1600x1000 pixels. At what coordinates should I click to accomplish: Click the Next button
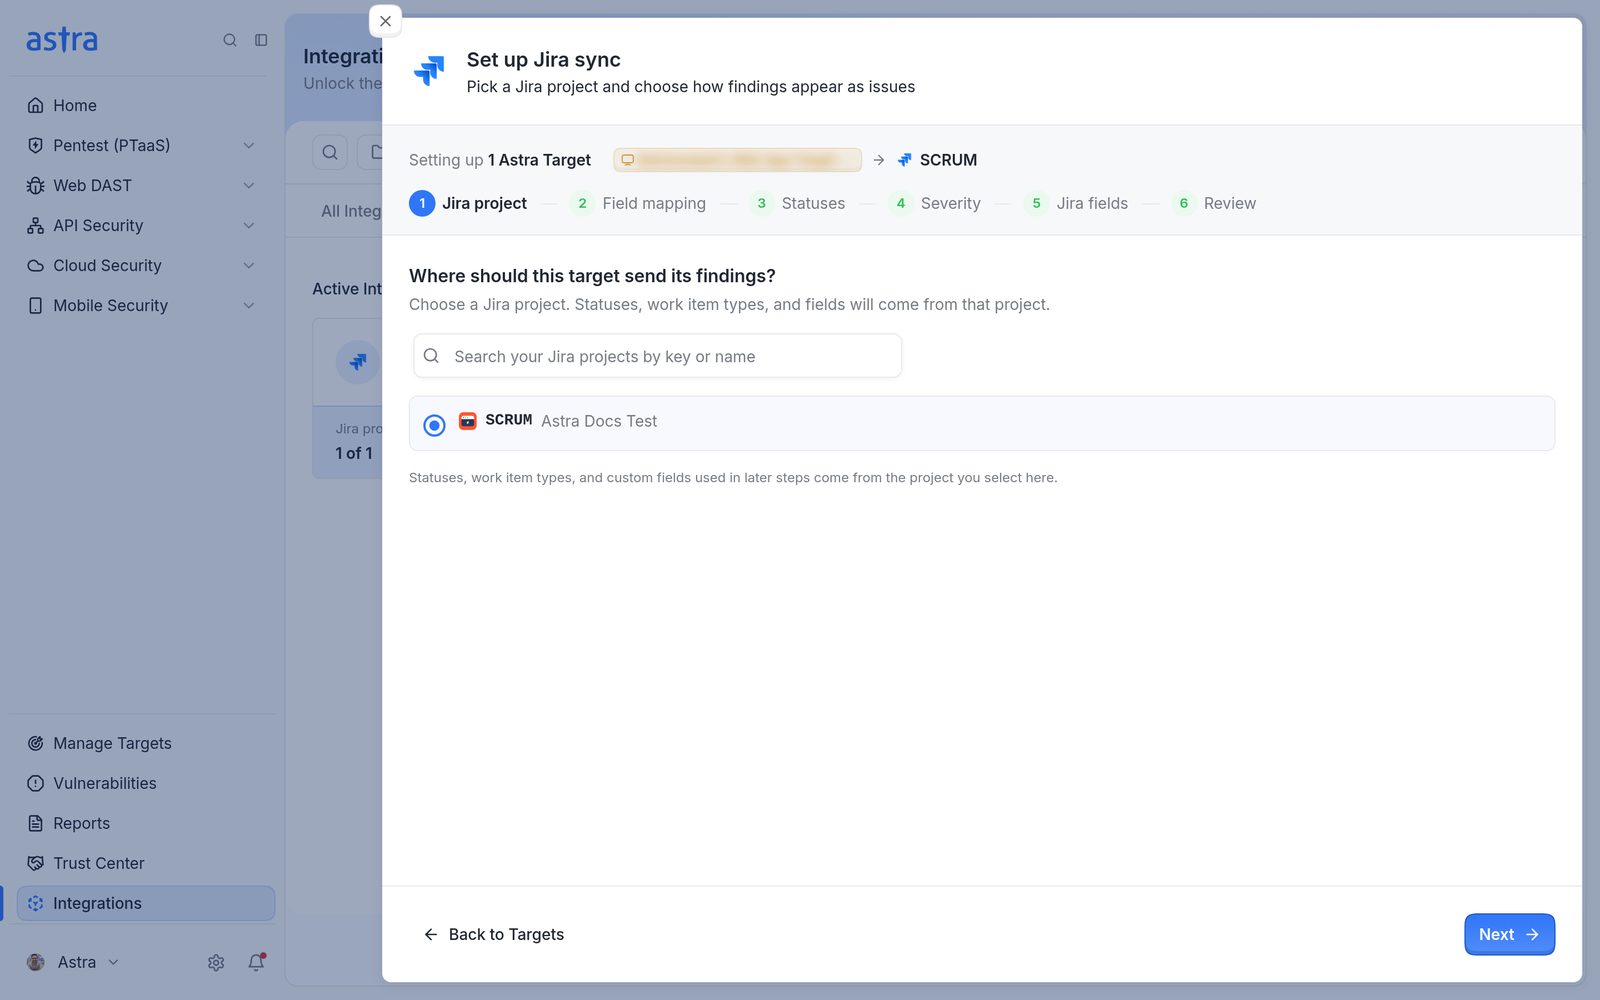(x=1509, y=934)
